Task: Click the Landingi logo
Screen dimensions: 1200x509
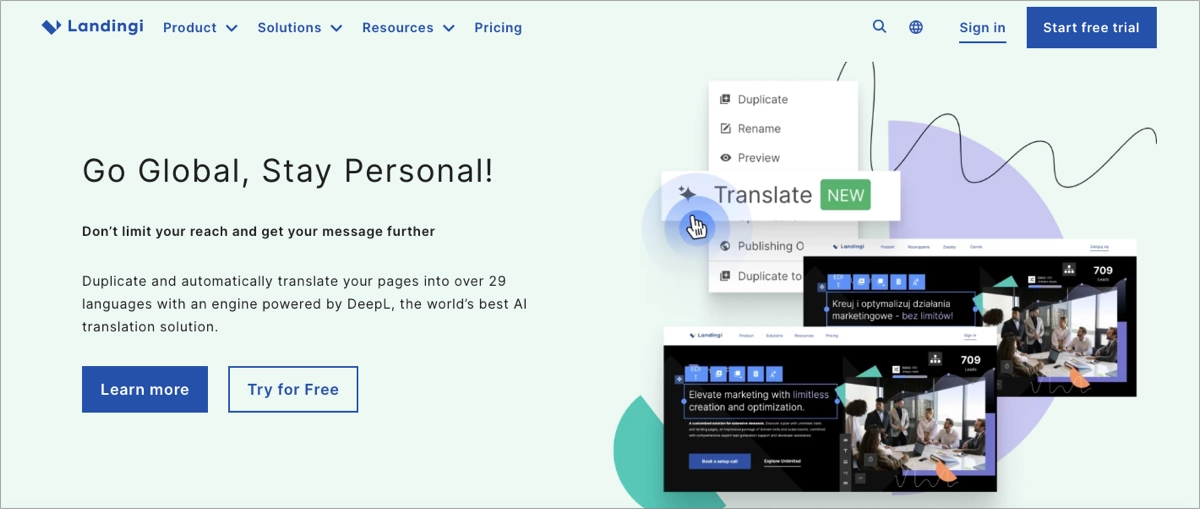Action: 92,27
